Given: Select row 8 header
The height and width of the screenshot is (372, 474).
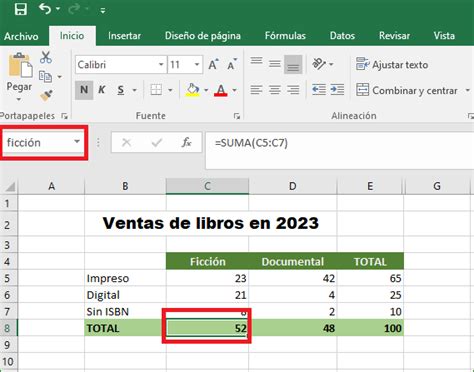Looking at the screenshot, I should (8, 328).
